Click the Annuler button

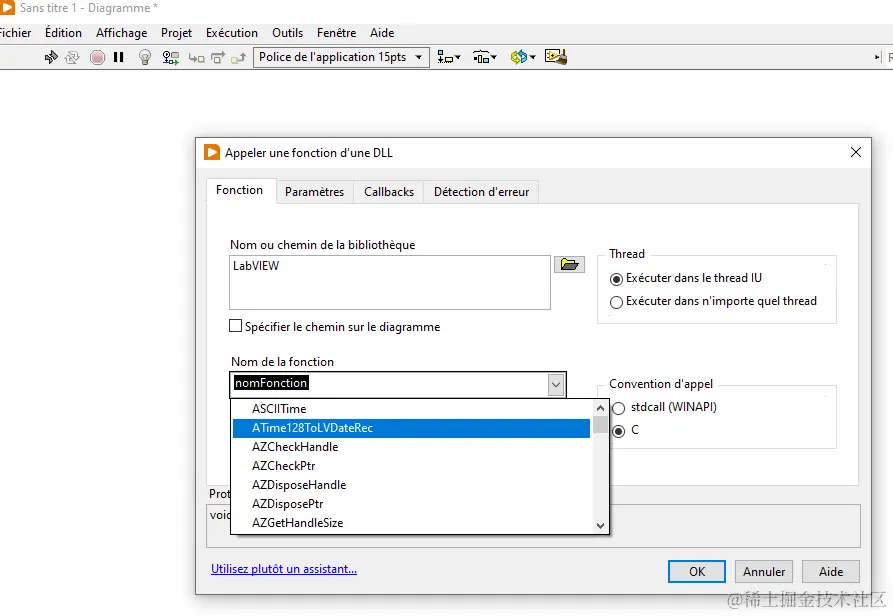click(764, 572)
